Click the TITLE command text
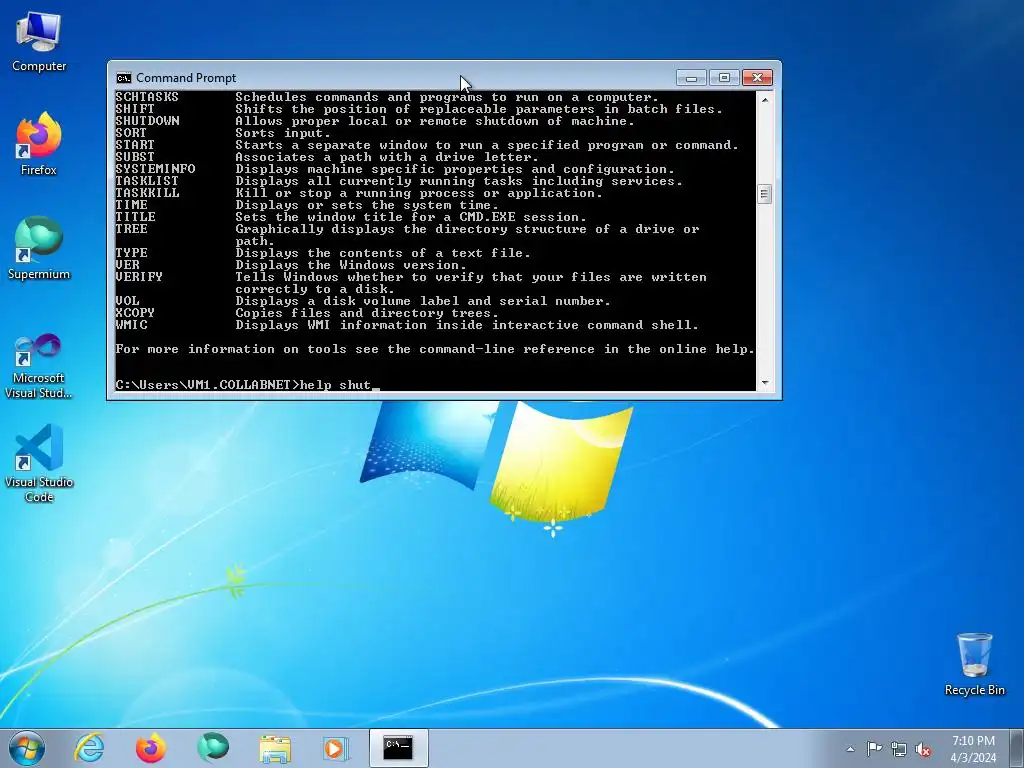Viewport: 1024px width, 768px height. [135, 217]
